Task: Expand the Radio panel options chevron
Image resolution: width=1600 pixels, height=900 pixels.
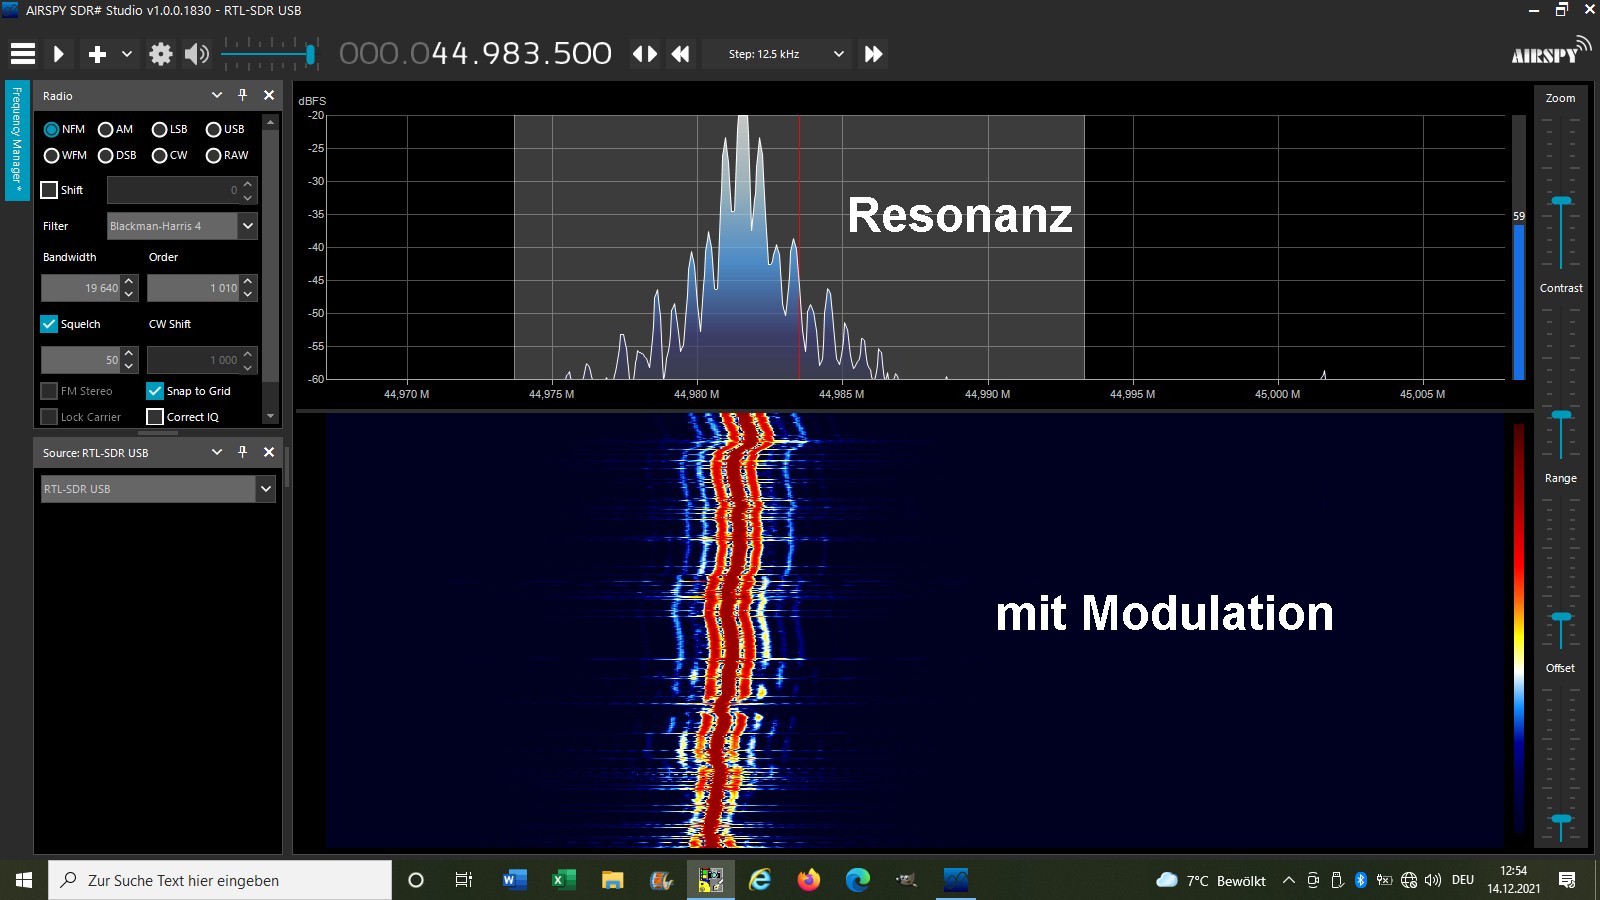Action: pyautogui.click(x=217, y=95)
